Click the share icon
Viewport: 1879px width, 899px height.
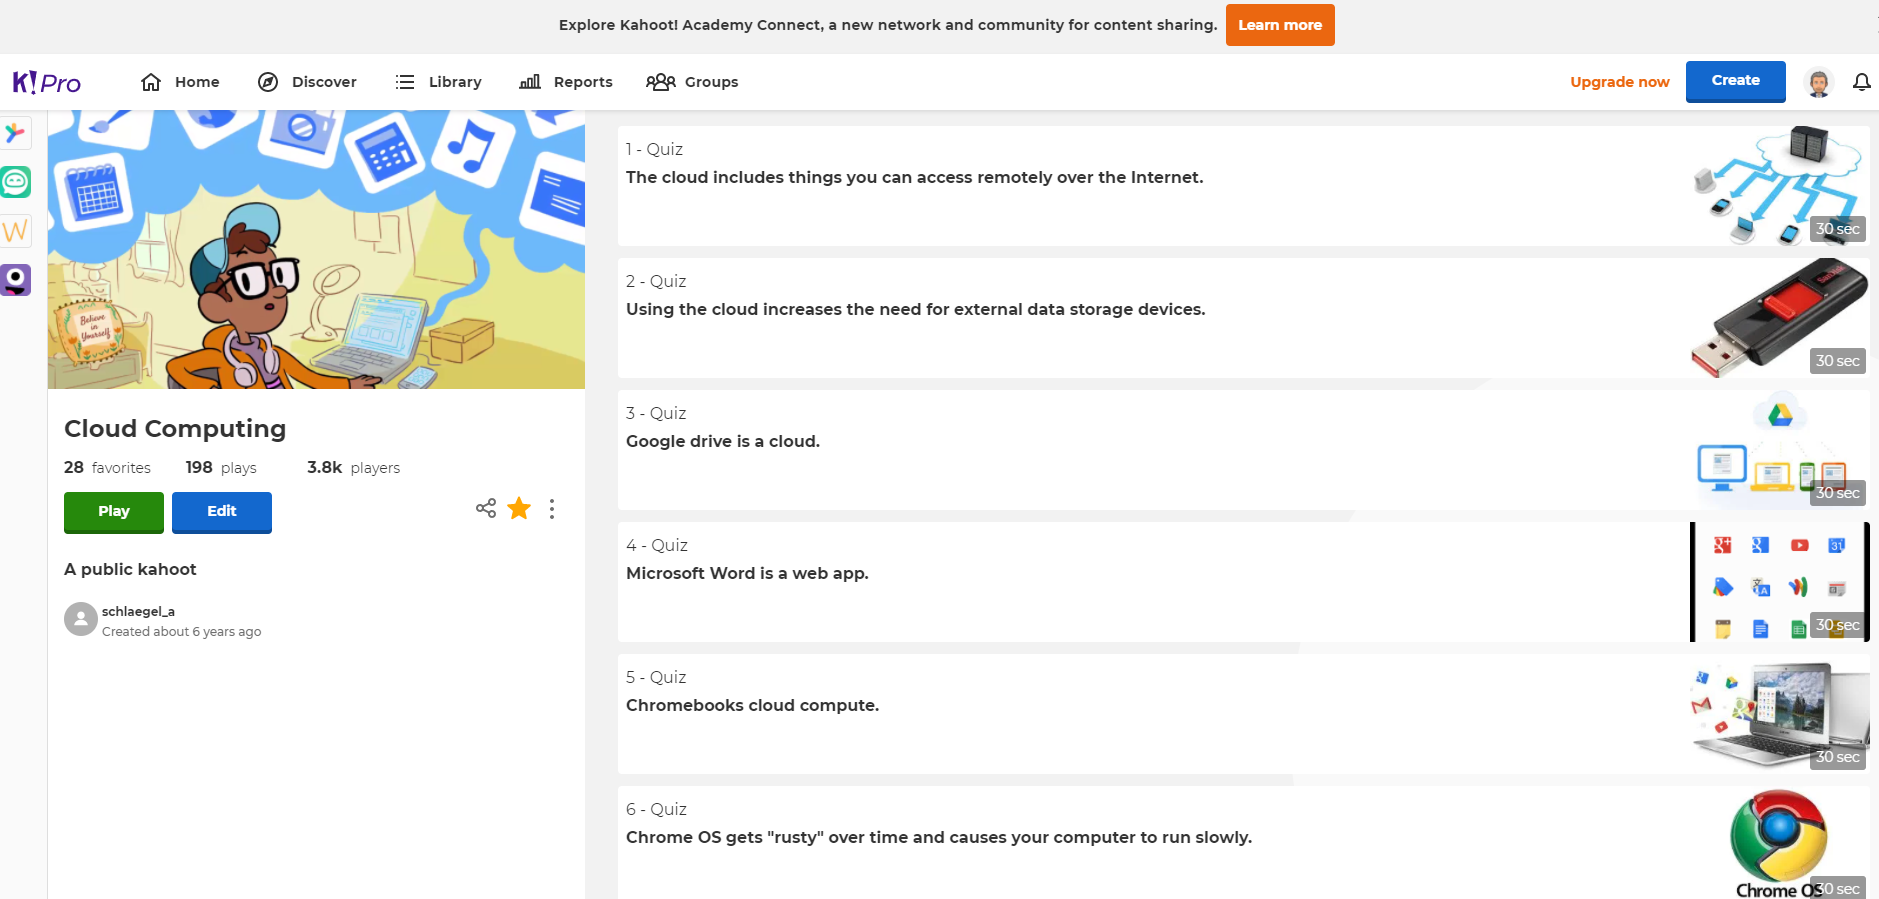pyautogui.click(x=486, y=508)
